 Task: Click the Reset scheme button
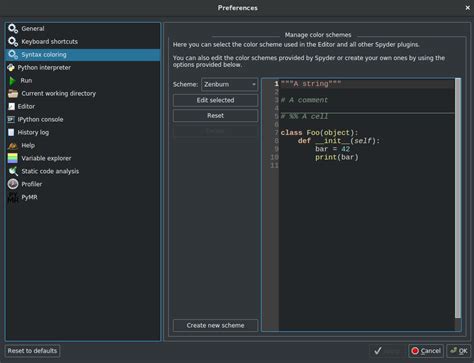point(215,116)
